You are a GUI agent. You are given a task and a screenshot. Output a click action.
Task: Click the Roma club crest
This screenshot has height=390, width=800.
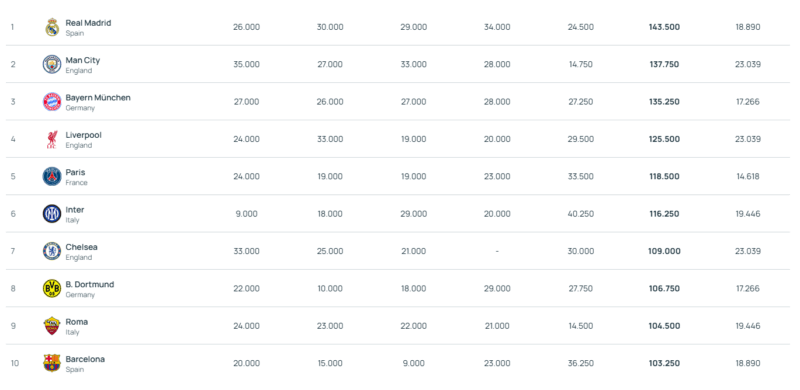point(52,326)
